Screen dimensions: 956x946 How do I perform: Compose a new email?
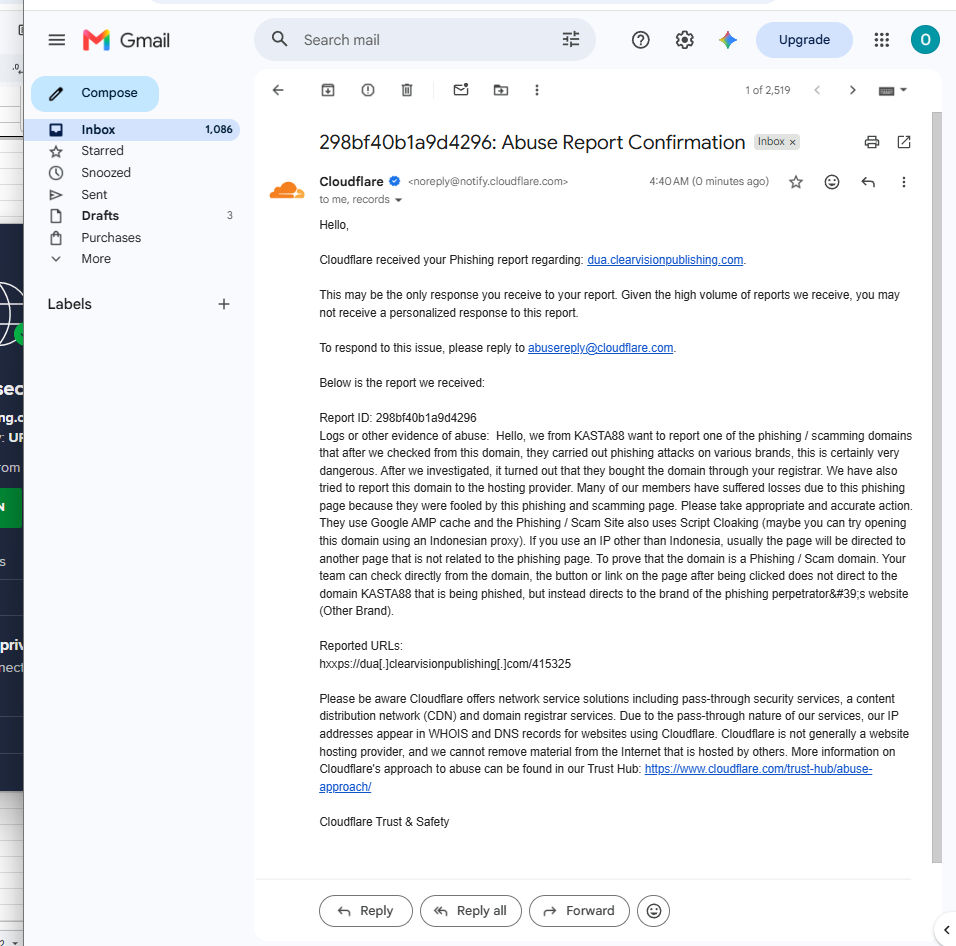(95, 93)
